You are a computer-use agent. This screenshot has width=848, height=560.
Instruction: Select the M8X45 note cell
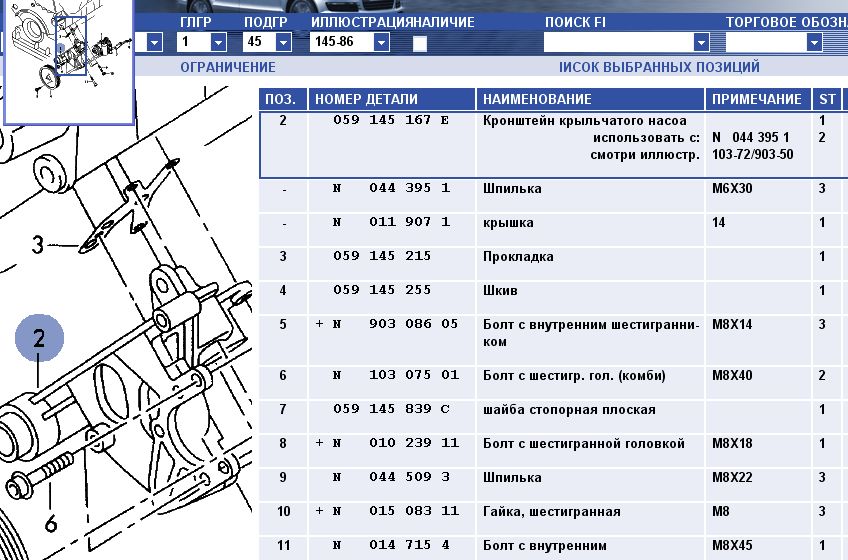click(758, 549)
